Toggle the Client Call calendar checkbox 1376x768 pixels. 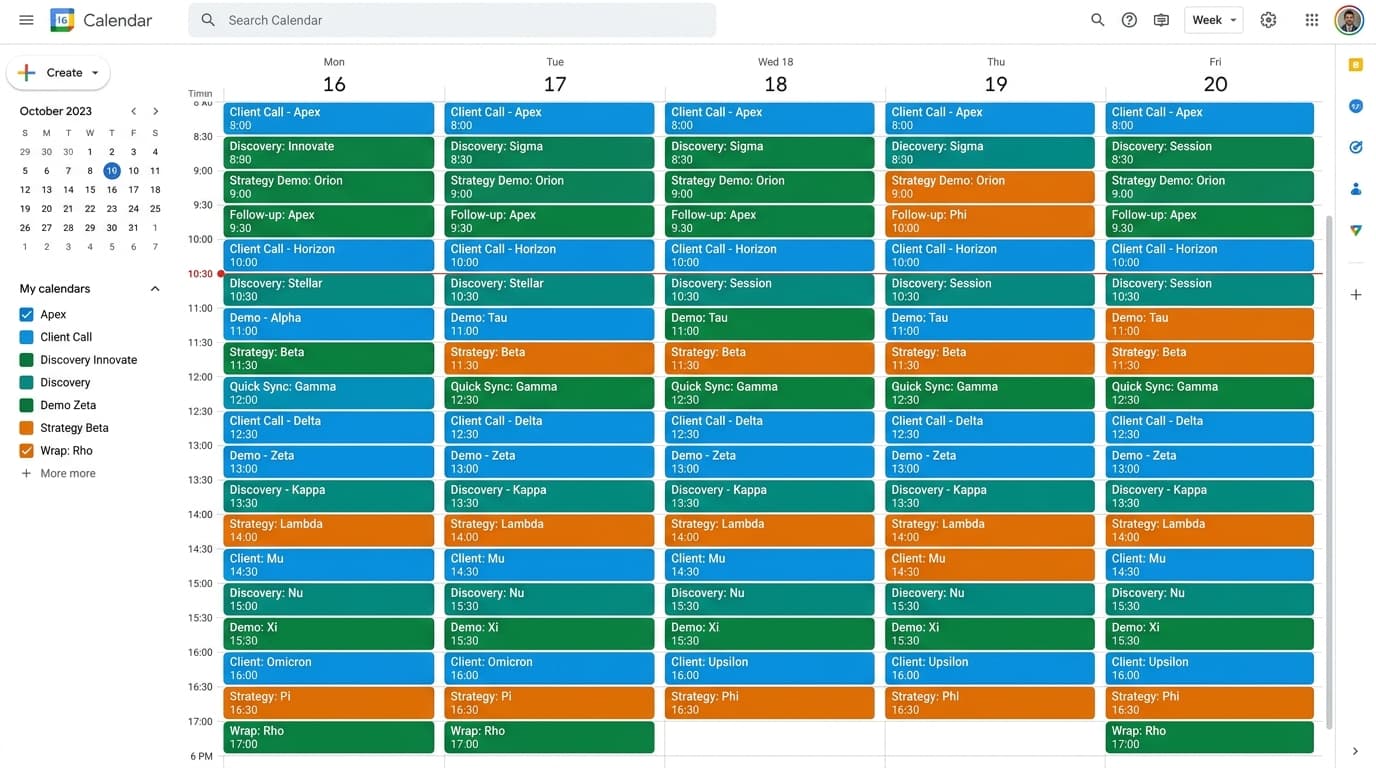27,337
